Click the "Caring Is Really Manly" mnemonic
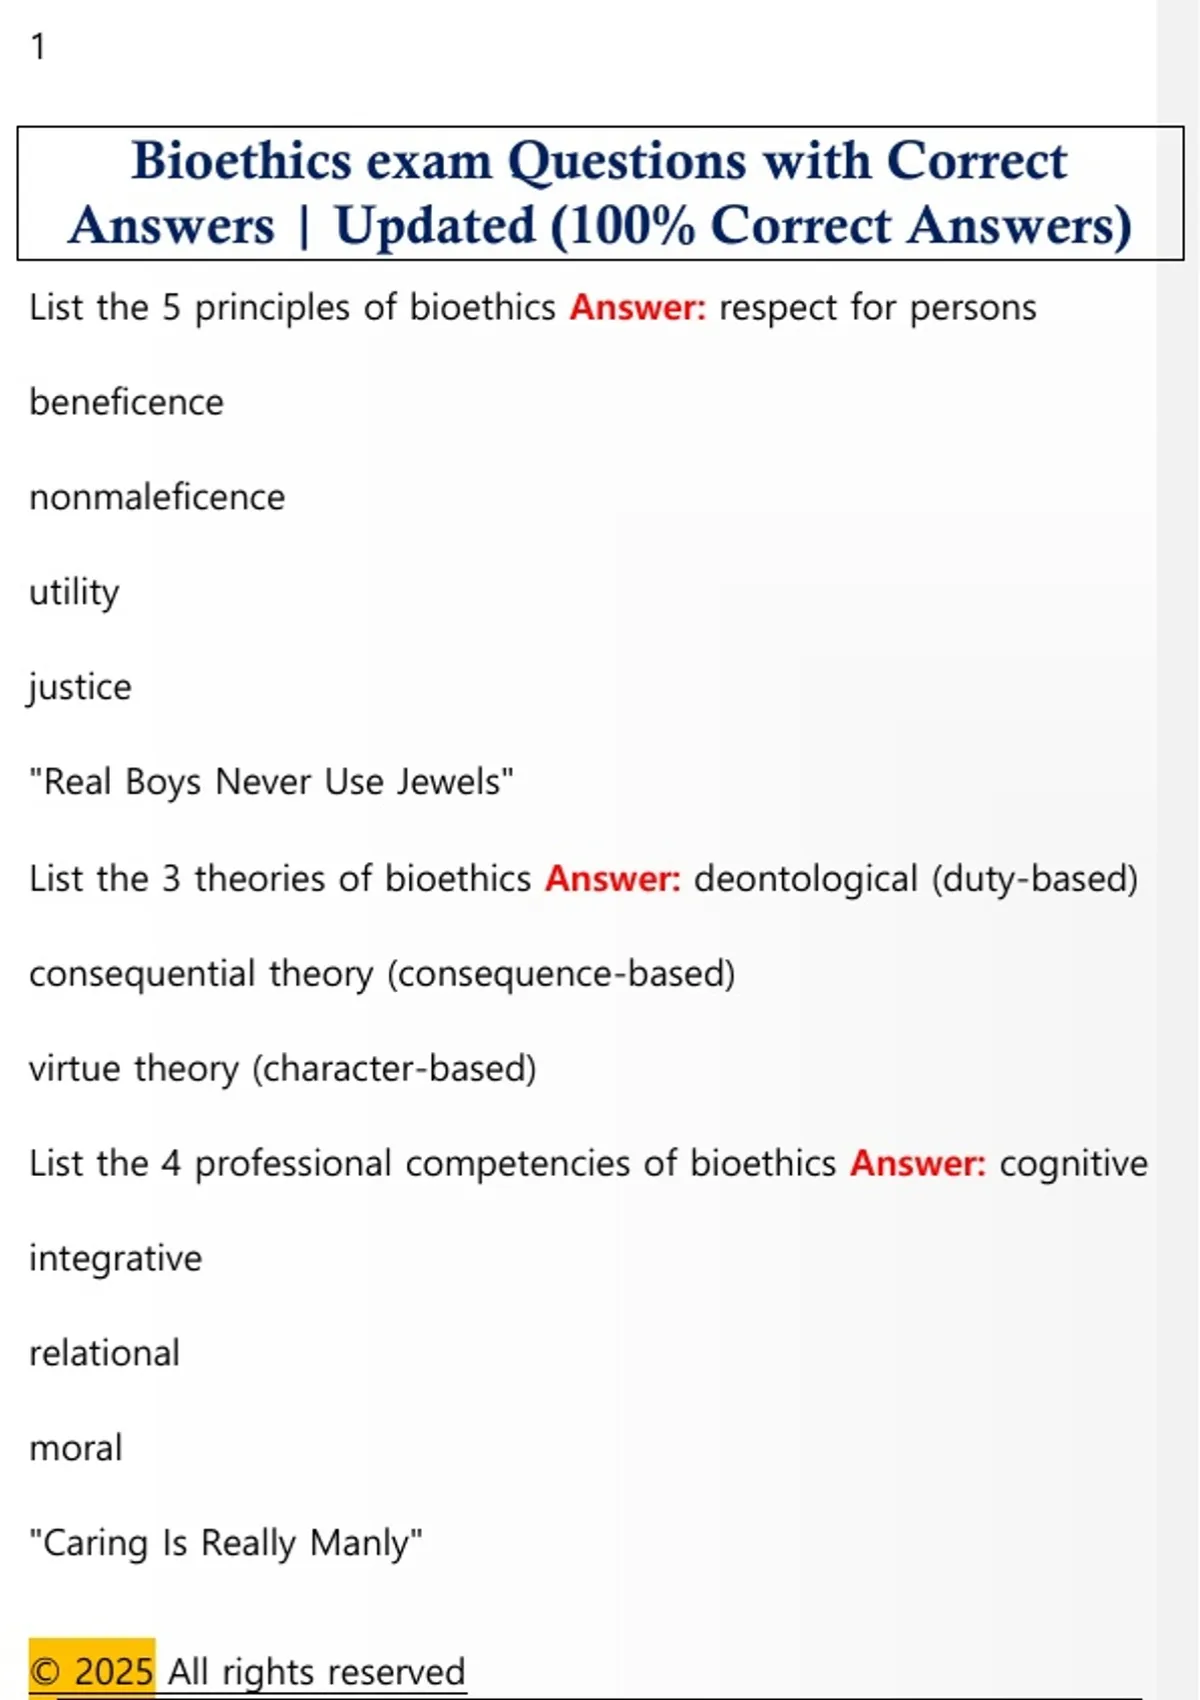 tap(225, 1543)
